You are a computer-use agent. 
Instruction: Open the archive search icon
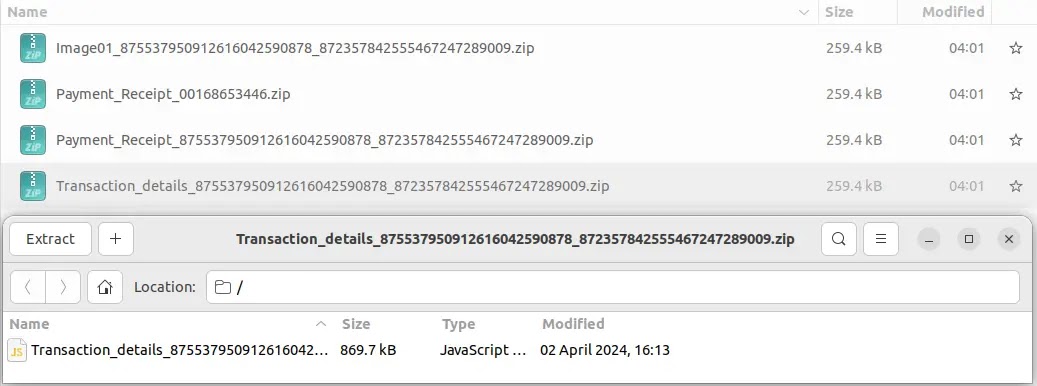839,239
